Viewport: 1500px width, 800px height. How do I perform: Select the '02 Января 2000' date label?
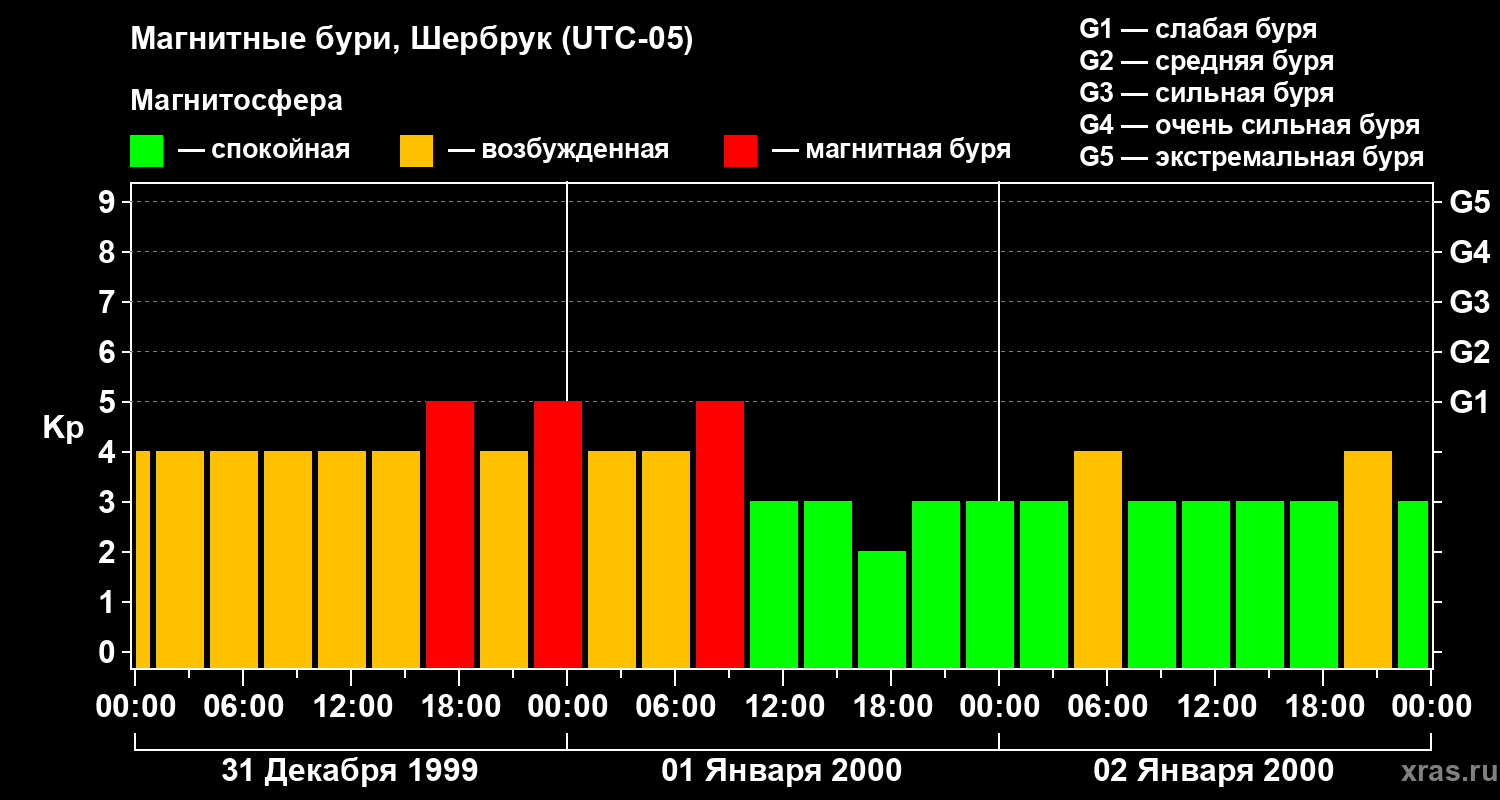1214,771
